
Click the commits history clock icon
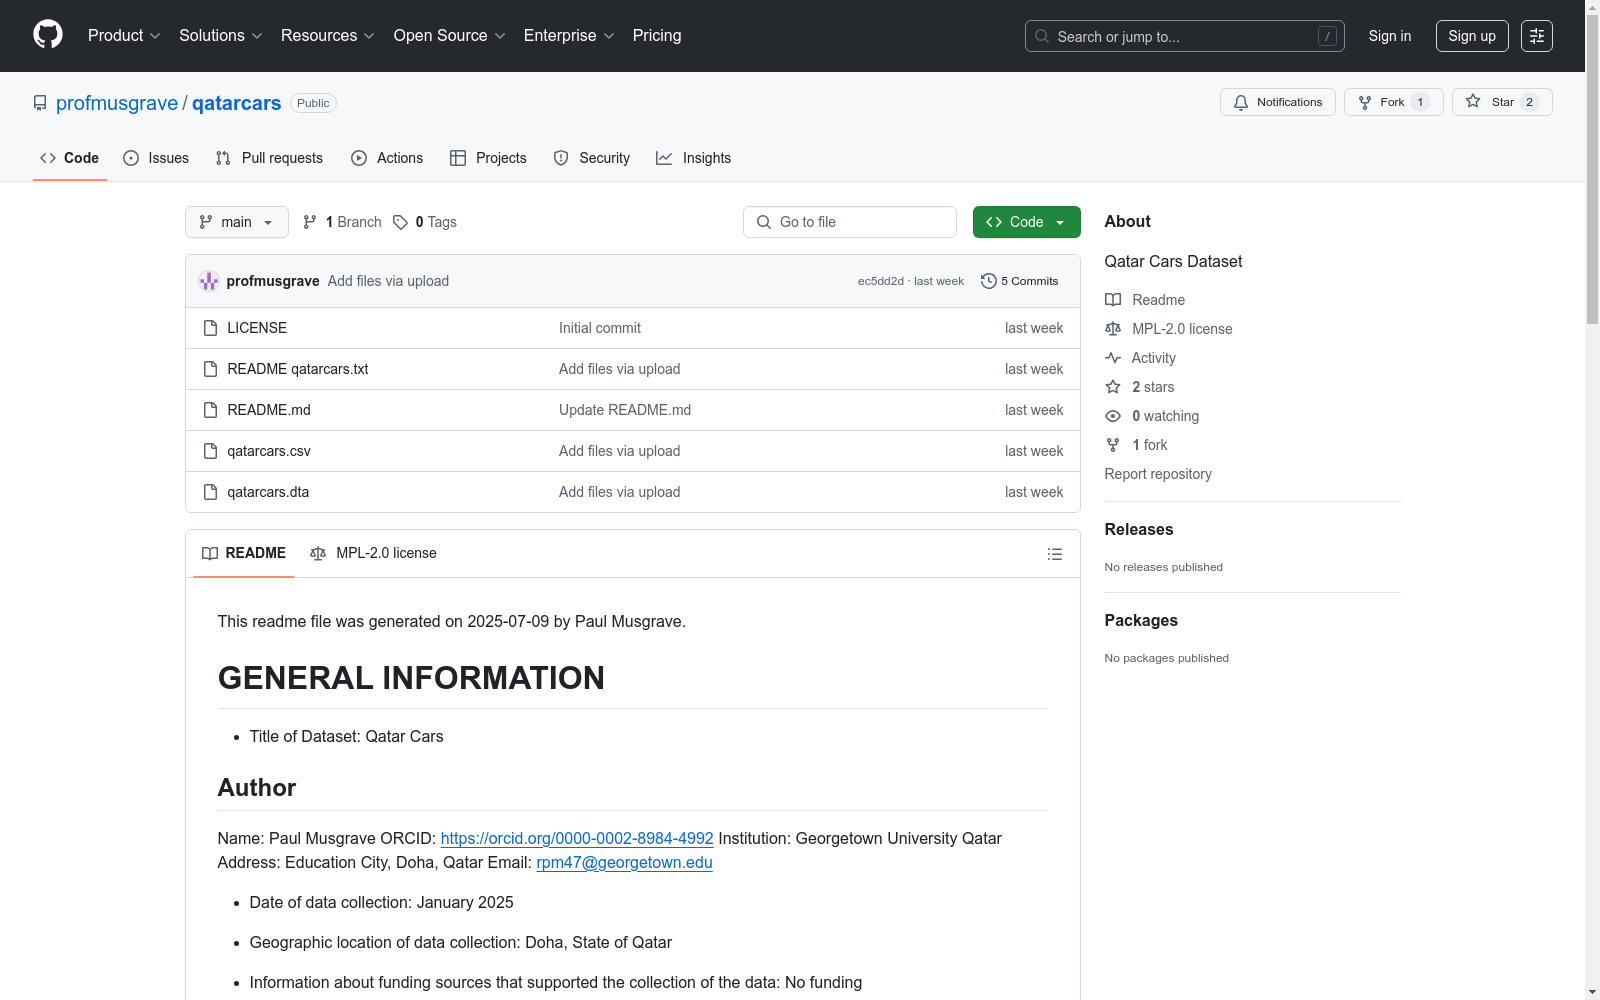tap(989, 281)
